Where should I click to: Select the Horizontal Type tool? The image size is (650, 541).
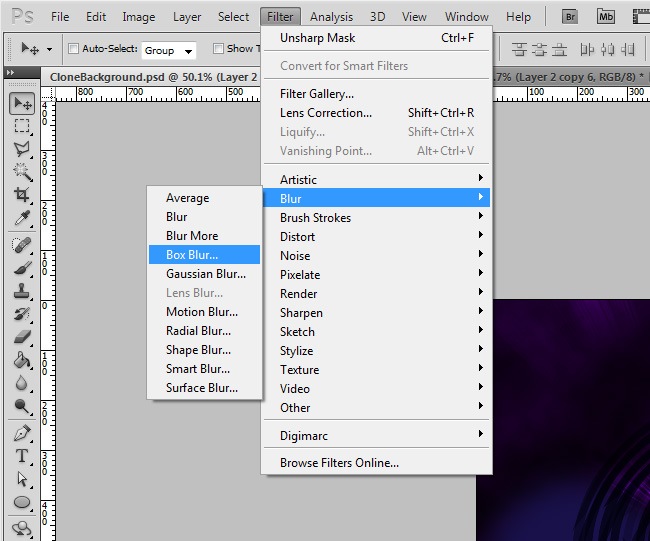coord(22,456)
